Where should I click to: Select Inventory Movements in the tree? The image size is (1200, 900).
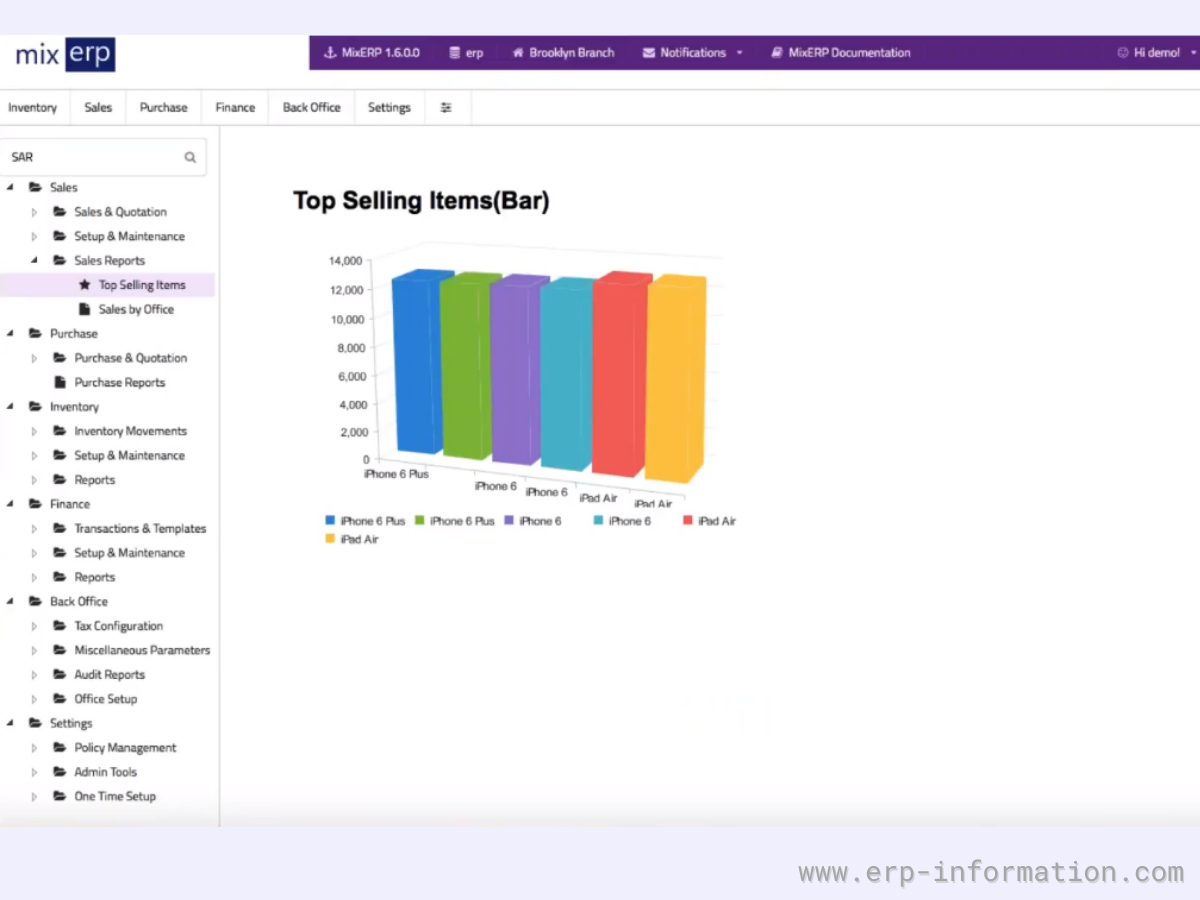pyautogui.click(x=131, y=431)
